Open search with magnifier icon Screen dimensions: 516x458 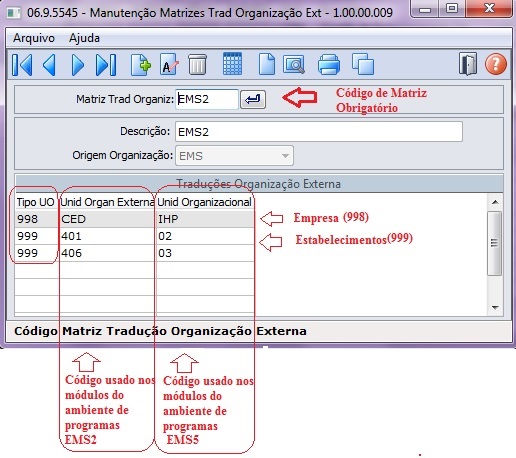tap(294, 64)
